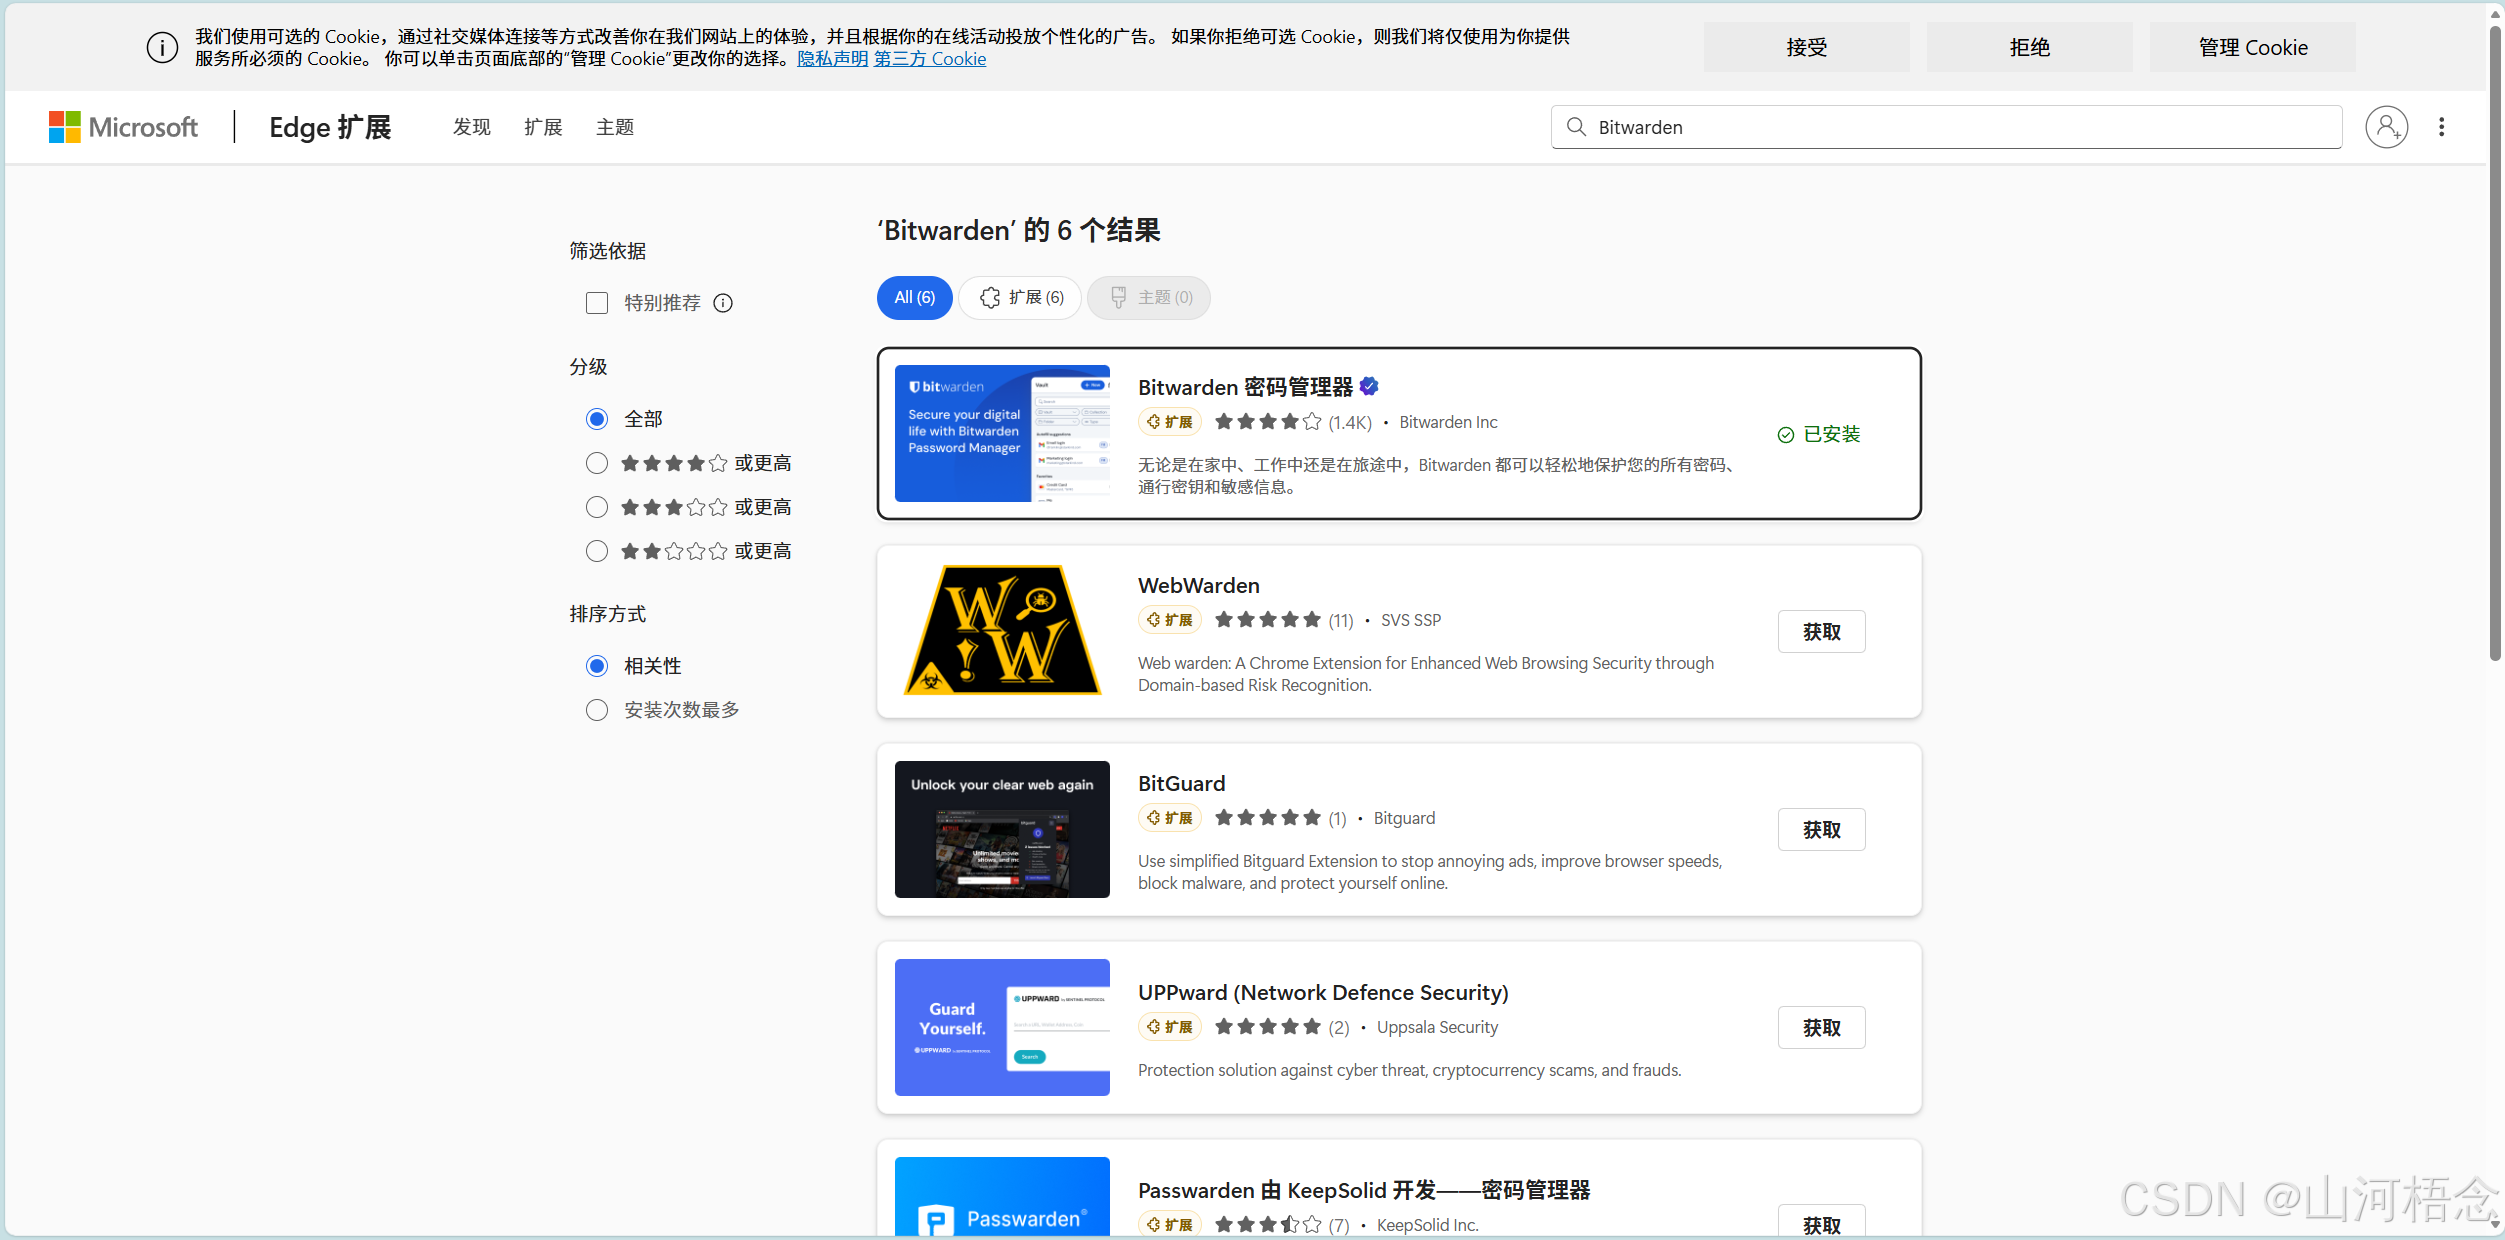Screen dimensions: 2505x1240
Task: Focus the search box containing Bitwarden
Action: click(x=1946, y=127)
